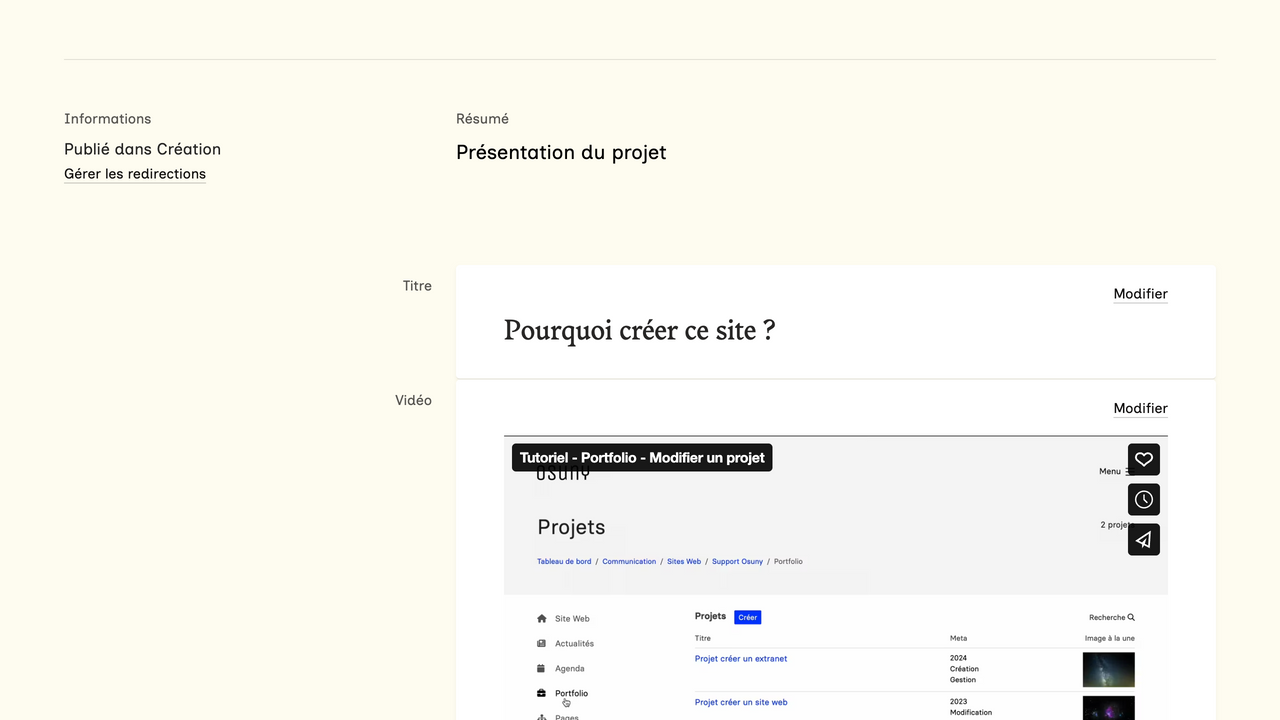Go to Support Osuny breadcrumb
The image size is (1280, 720).
[x=737, y=562]
